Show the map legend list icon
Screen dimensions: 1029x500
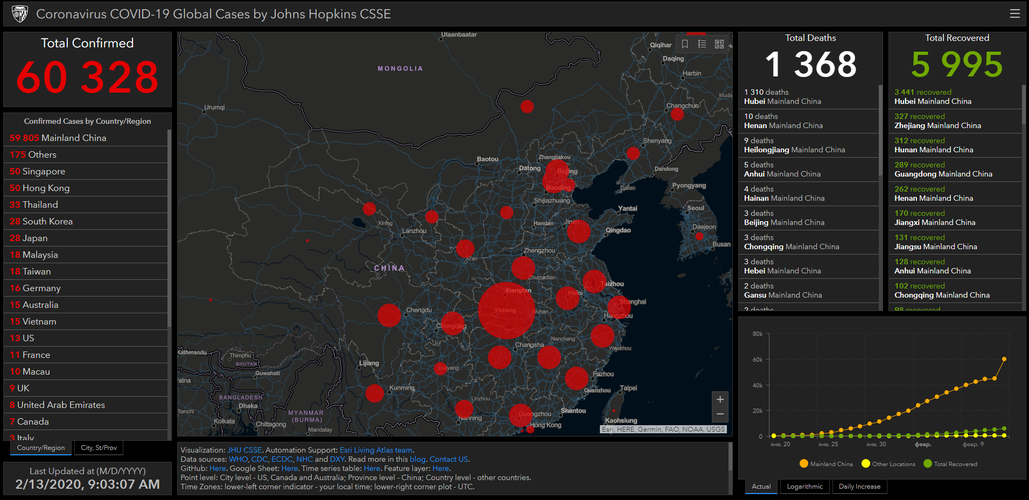[702, 43]
